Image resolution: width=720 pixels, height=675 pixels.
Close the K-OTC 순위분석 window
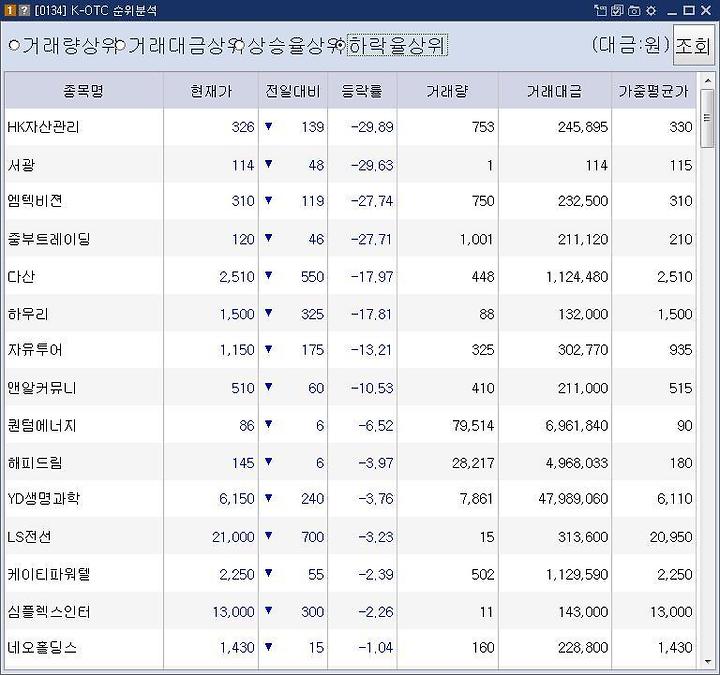(706, 10)
